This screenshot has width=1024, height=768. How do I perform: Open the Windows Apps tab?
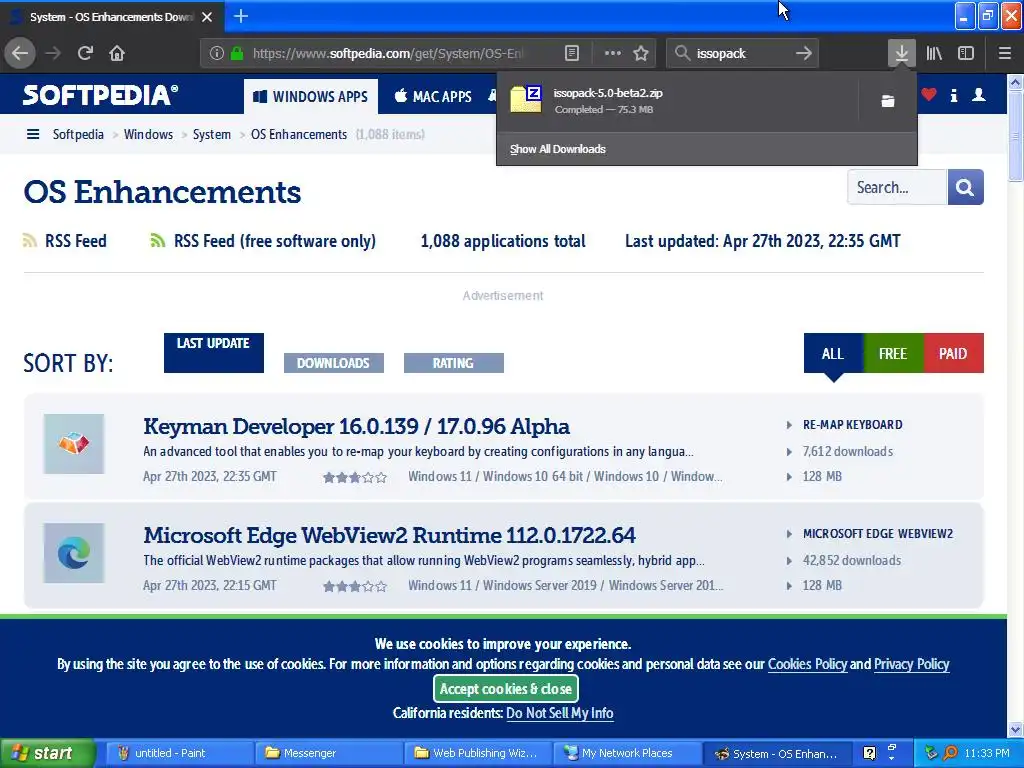click(x=311, y=97)
